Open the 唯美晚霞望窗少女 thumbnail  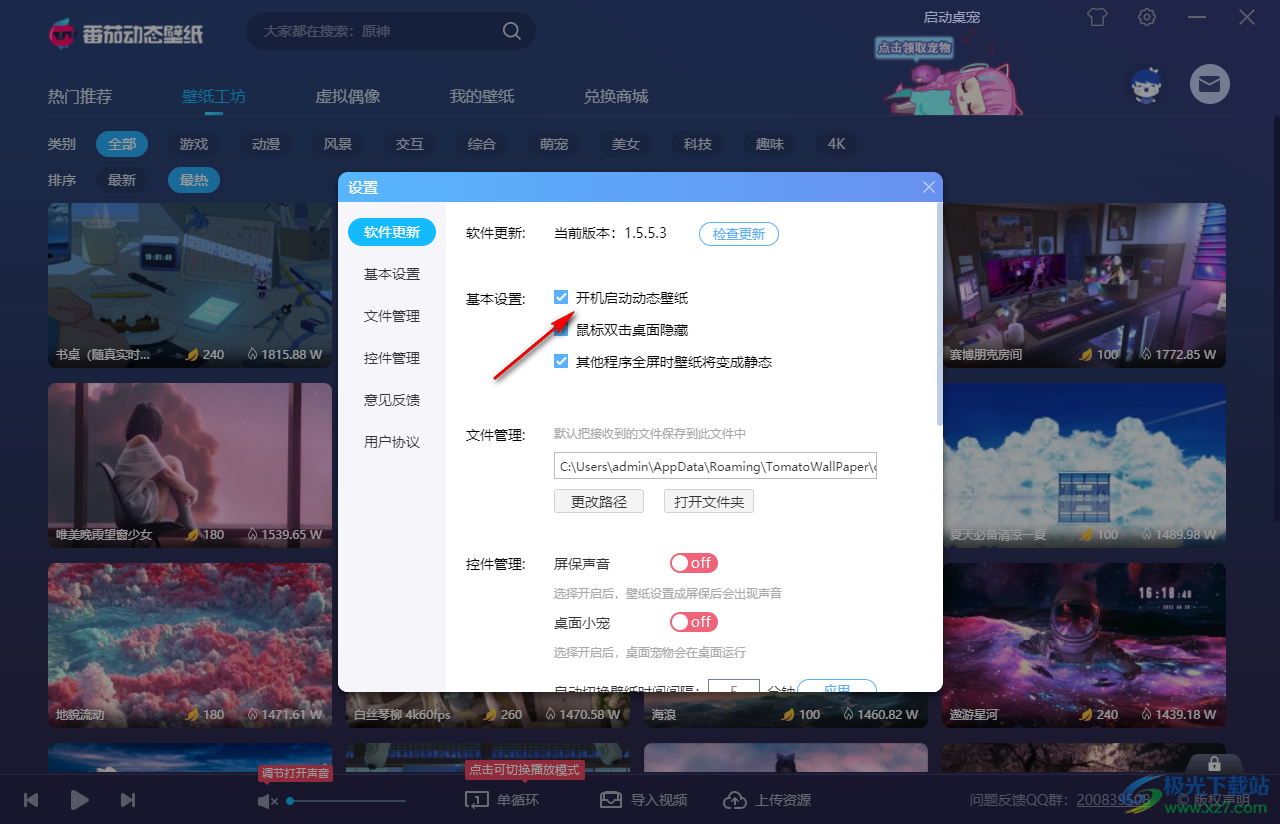coord(190,465)
